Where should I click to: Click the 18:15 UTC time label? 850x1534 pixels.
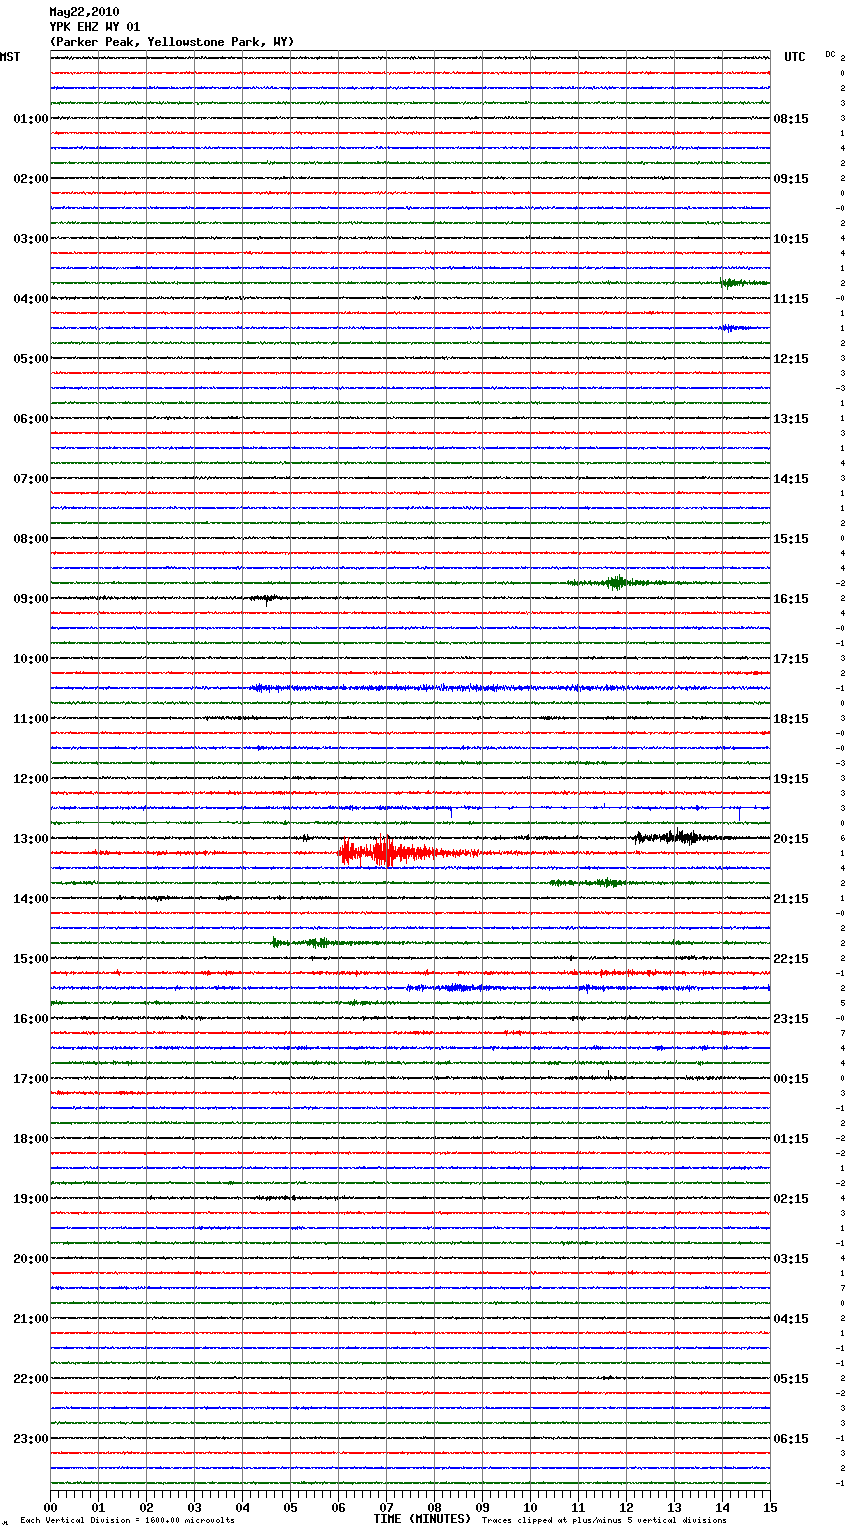click(791, 719)
